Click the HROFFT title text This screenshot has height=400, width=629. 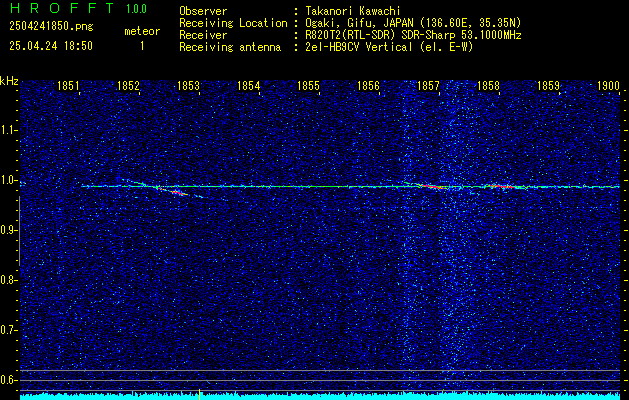click(62, 8)
